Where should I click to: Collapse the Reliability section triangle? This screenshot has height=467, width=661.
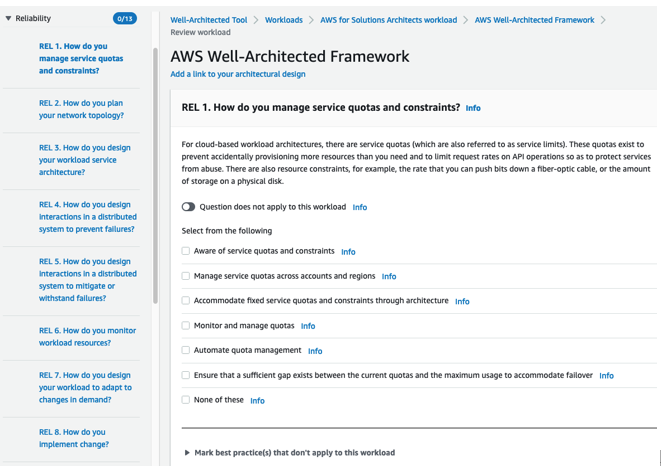click(8, 19)
